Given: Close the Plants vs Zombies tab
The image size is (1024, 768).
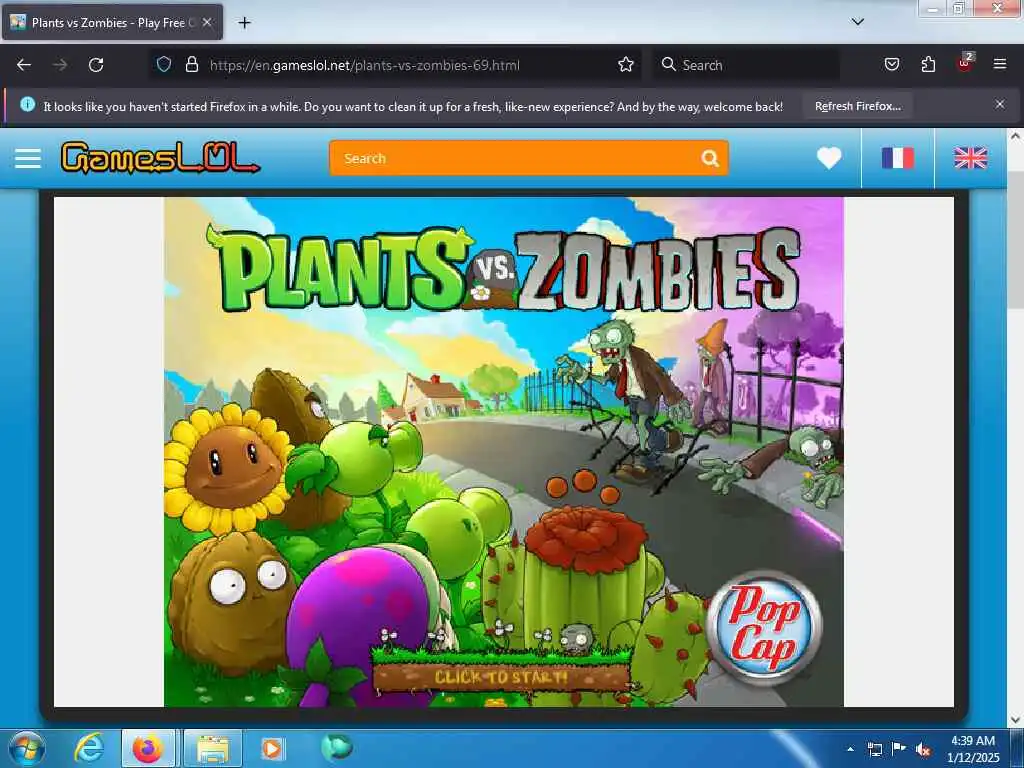Looking at the screenshot, I should coord(207,22).
